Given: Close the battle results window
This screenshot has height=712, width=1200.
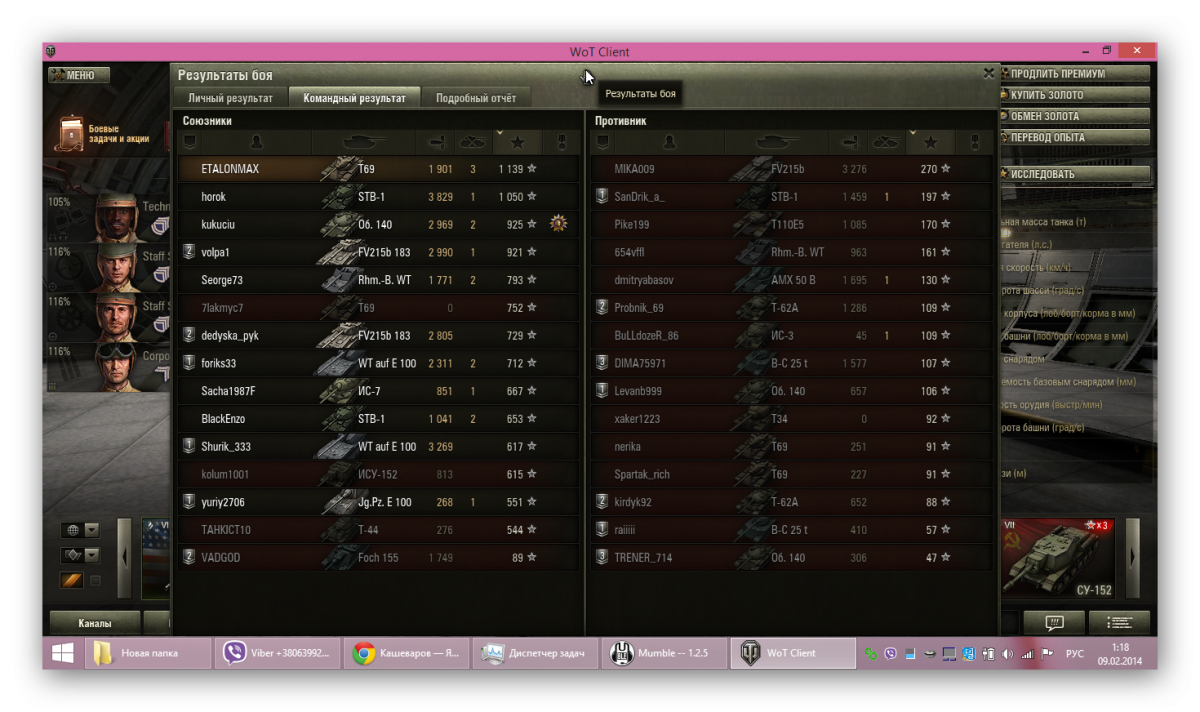Looking at the screenshot, I should (988, 73).
